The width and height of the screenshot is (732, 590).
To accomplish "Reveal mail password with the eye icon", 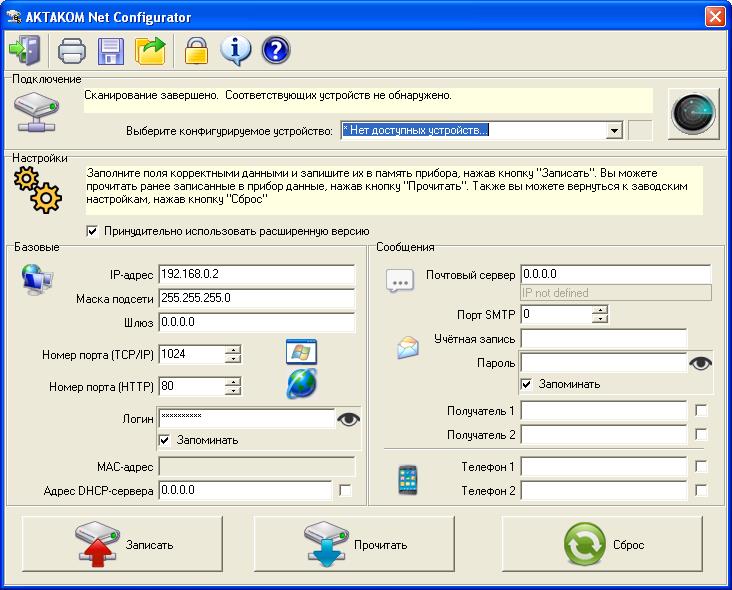I will point(700,363).
